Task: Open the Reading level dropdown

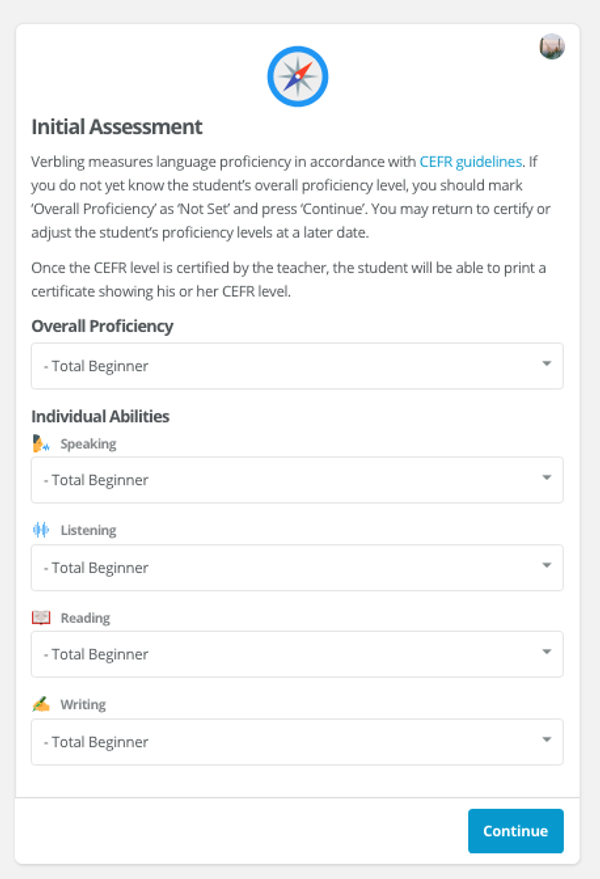Action: [x=297, y=654]
